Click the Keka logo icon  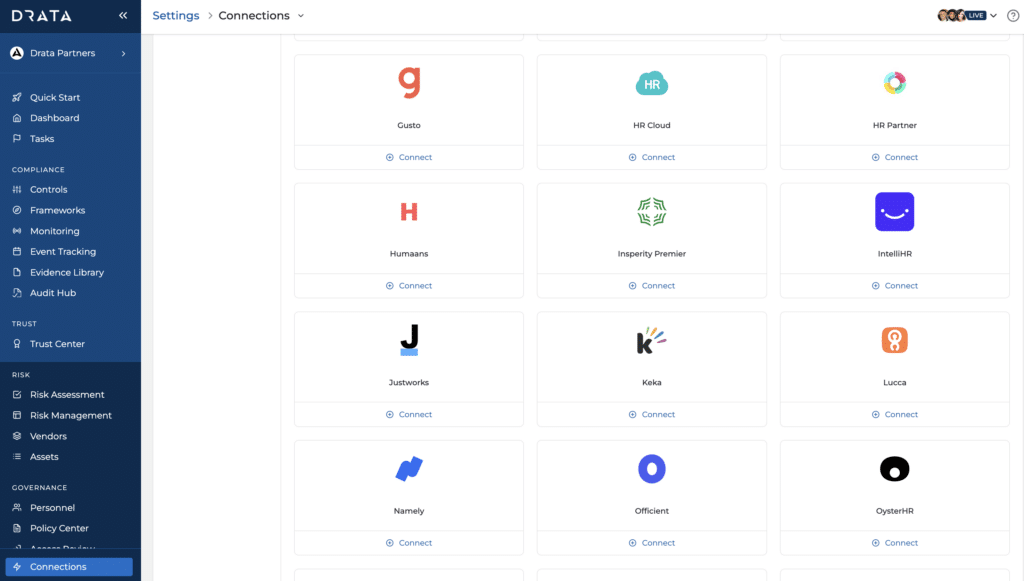[x=652, y=340]
